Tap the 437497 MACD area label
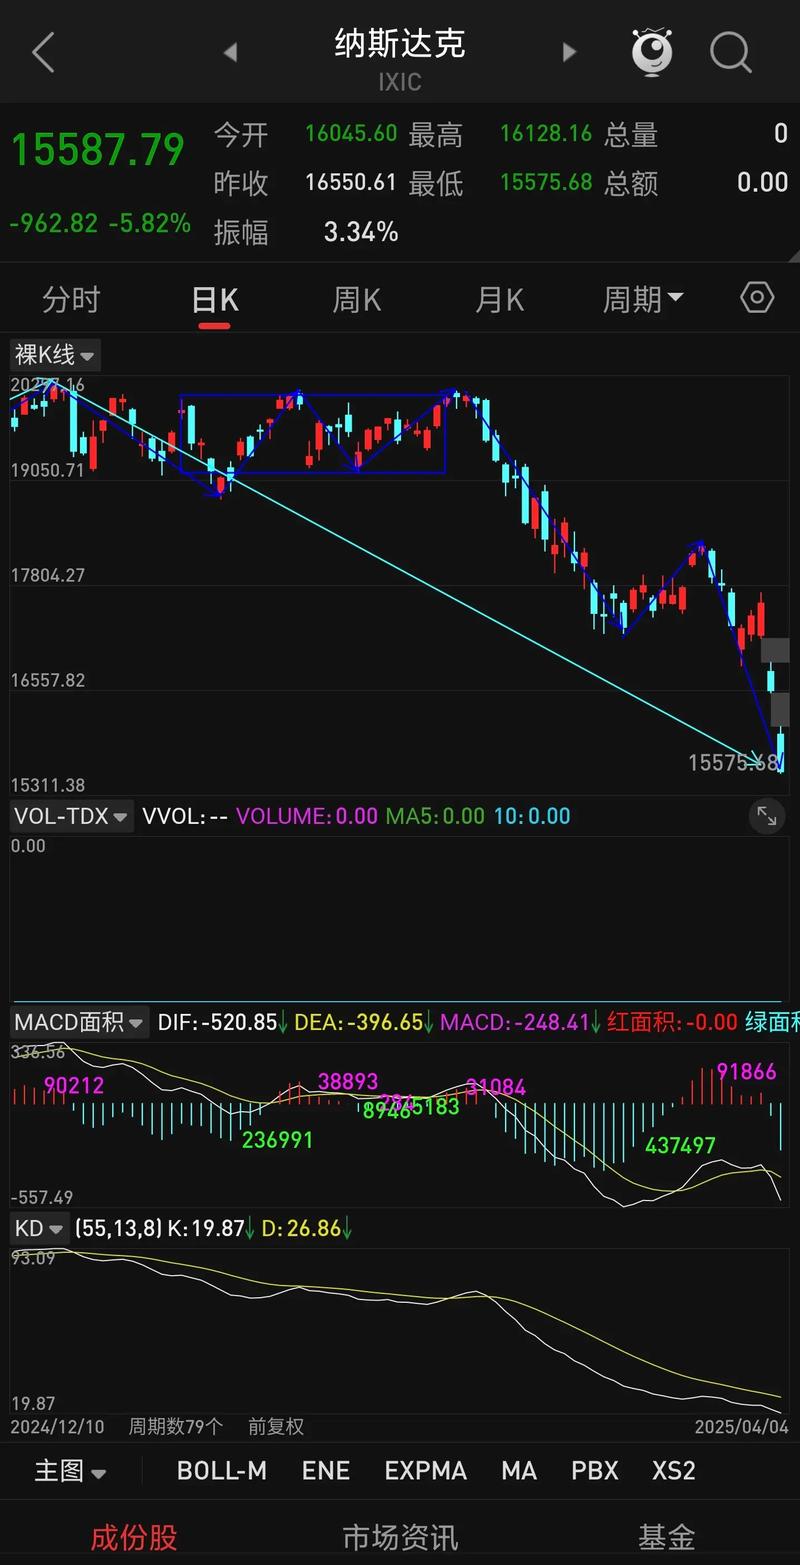The width and height of the screenshot is (800, 1565). (681, 1145)
